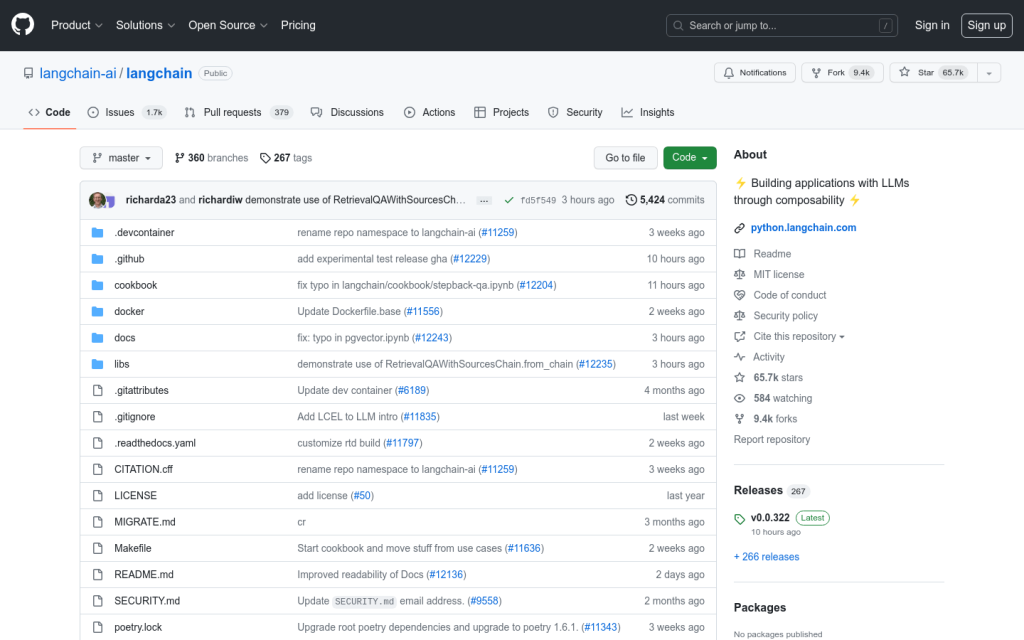The width and height of the screenshot is (1024, 640).
Task: Open the poetry.lock file
Action: point(138,627)
